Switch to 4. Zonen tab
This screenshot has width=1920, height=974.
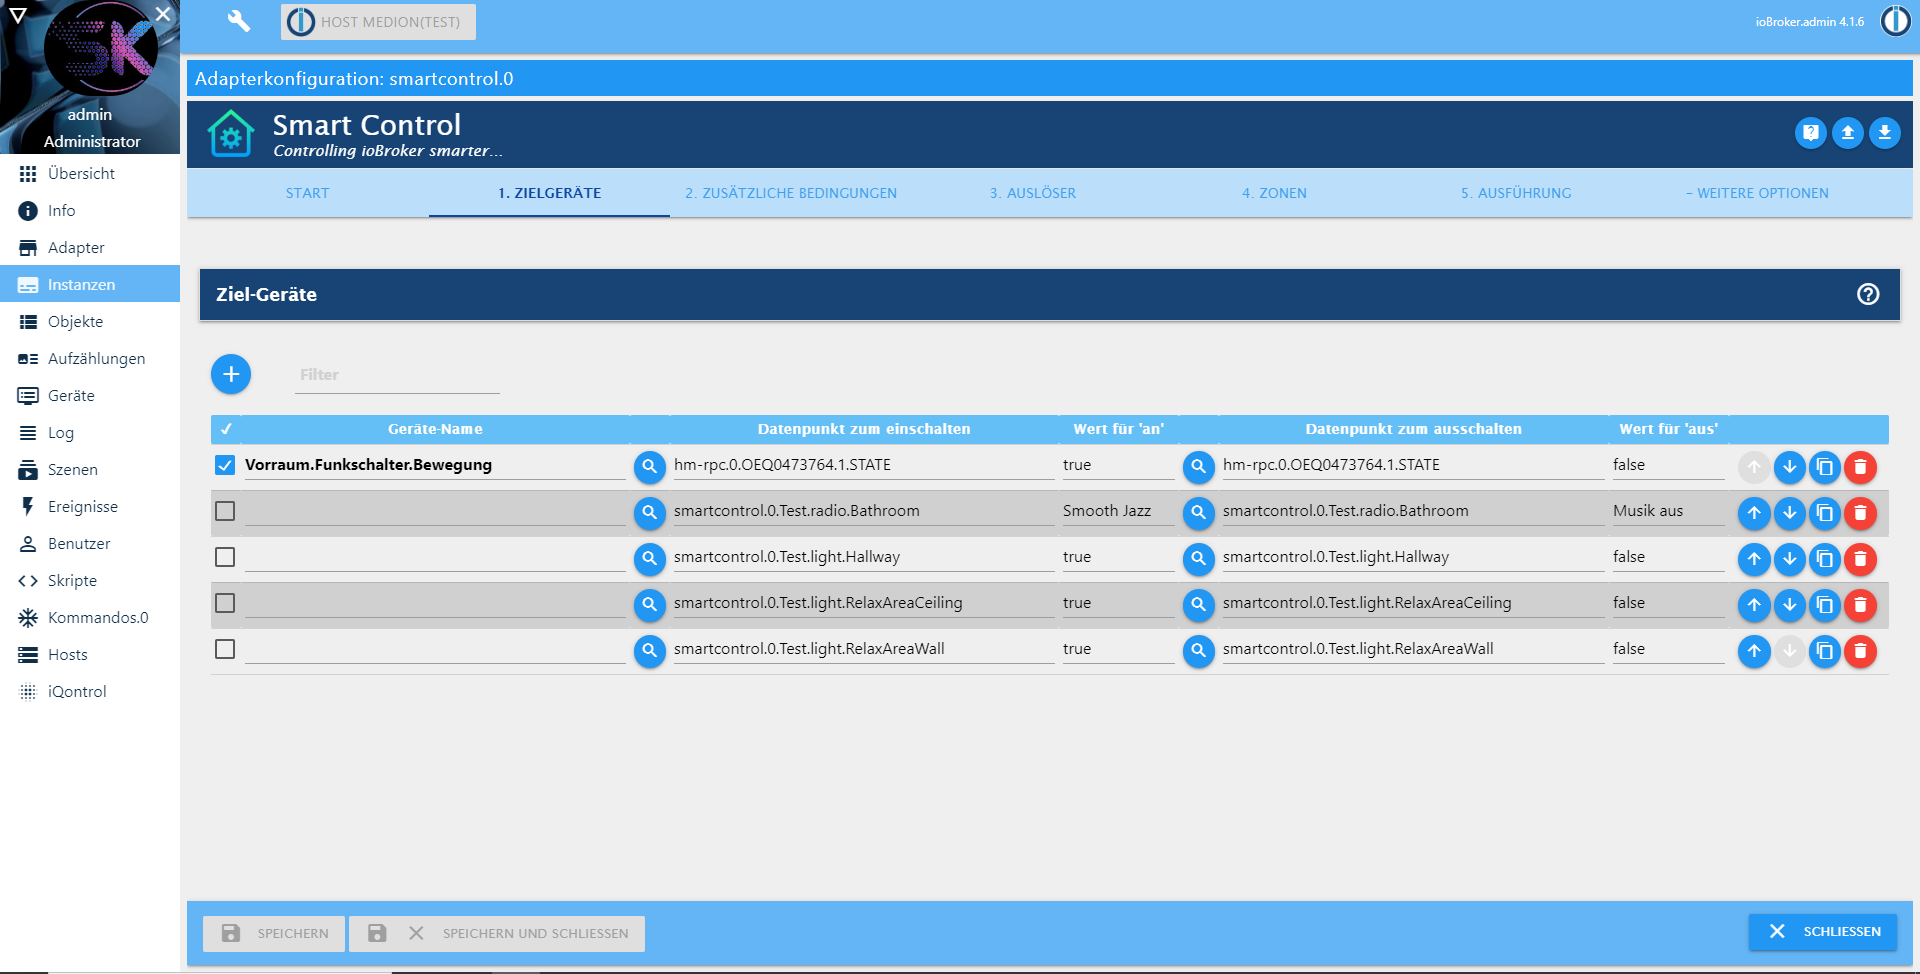click(x=1274, y=193)
